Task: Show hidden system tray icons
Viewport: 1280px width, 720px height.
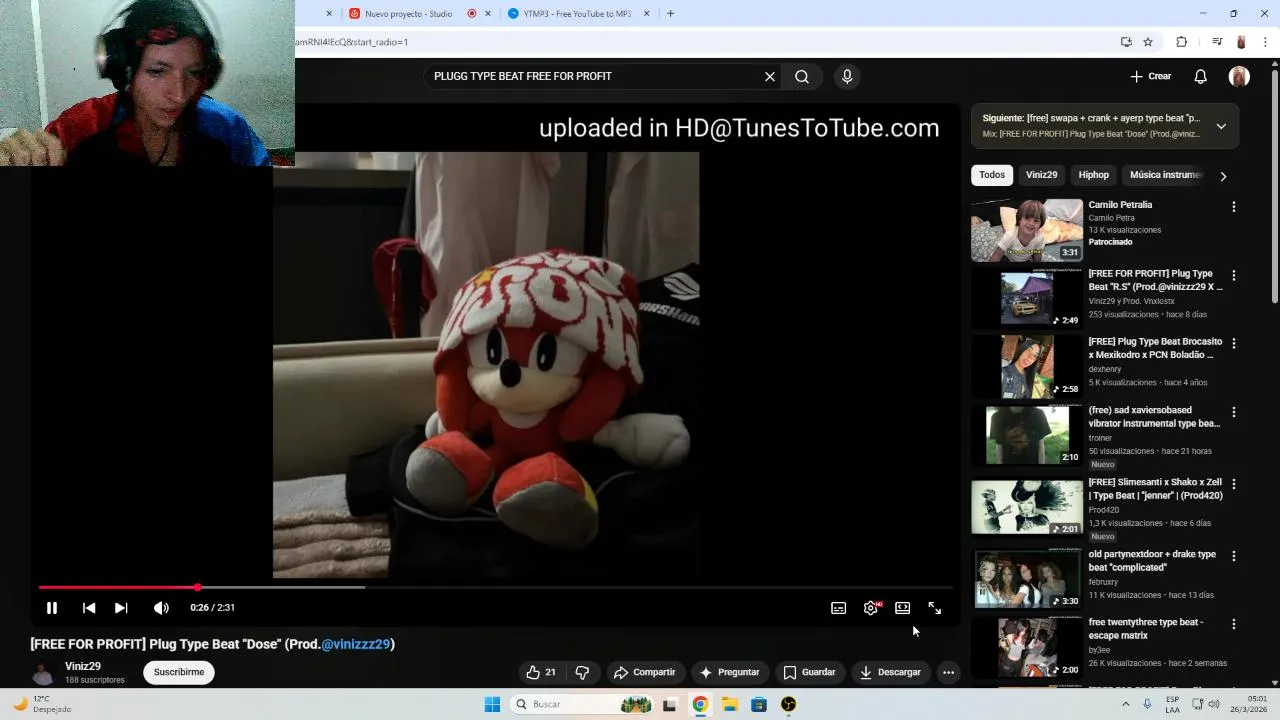Action: [x=1126, y=704]
